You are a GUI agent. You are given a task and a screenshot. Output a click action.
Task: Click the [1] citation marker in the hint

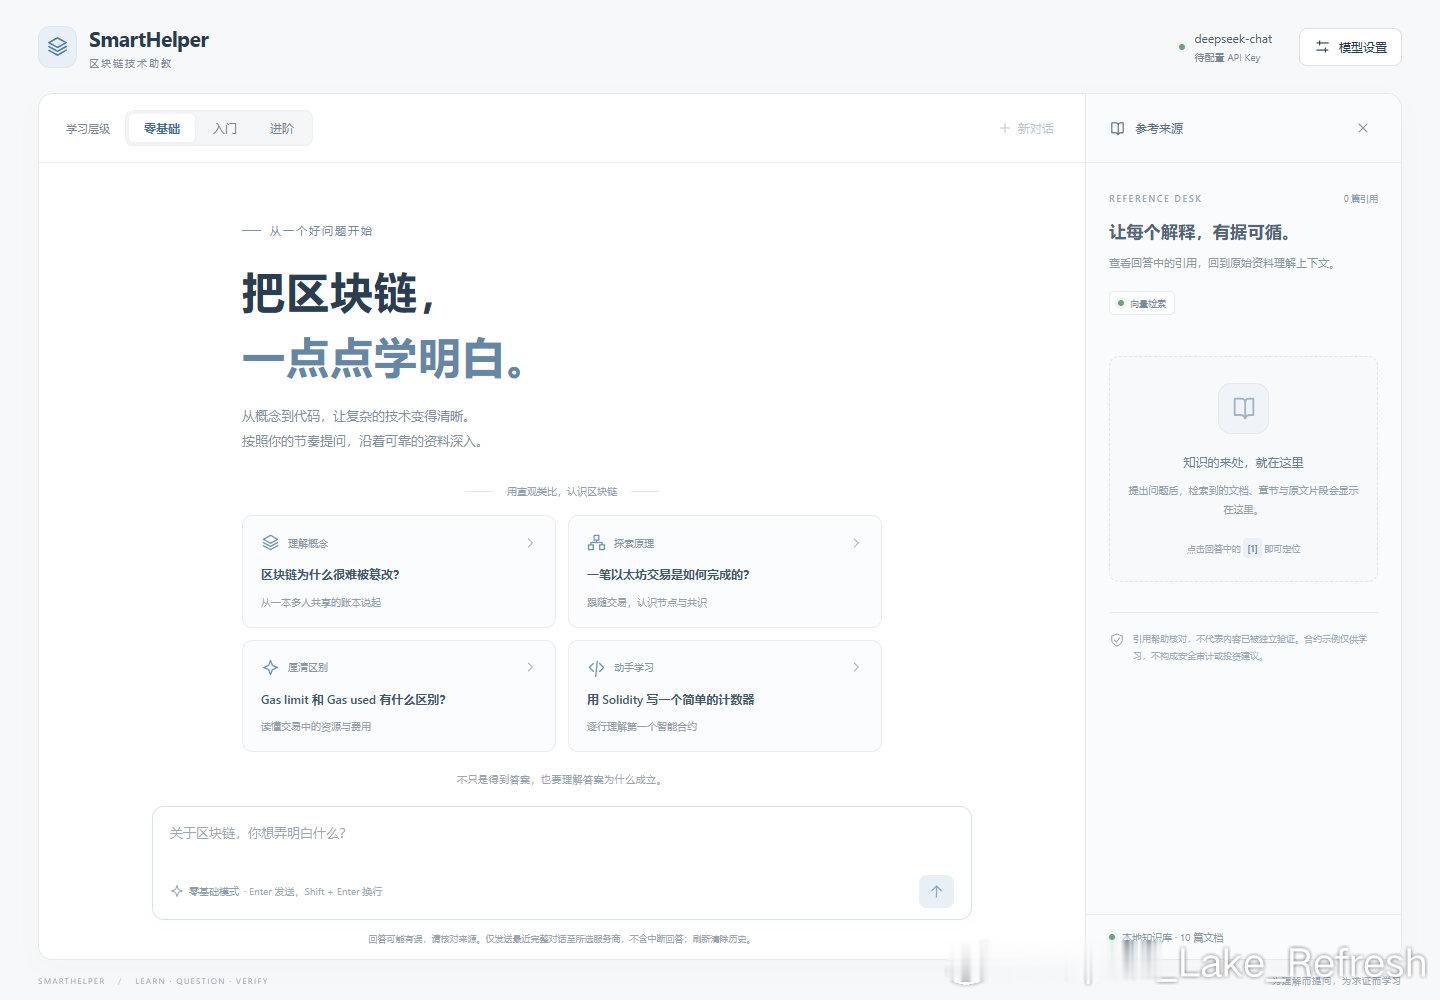(x=1252, y=549)
